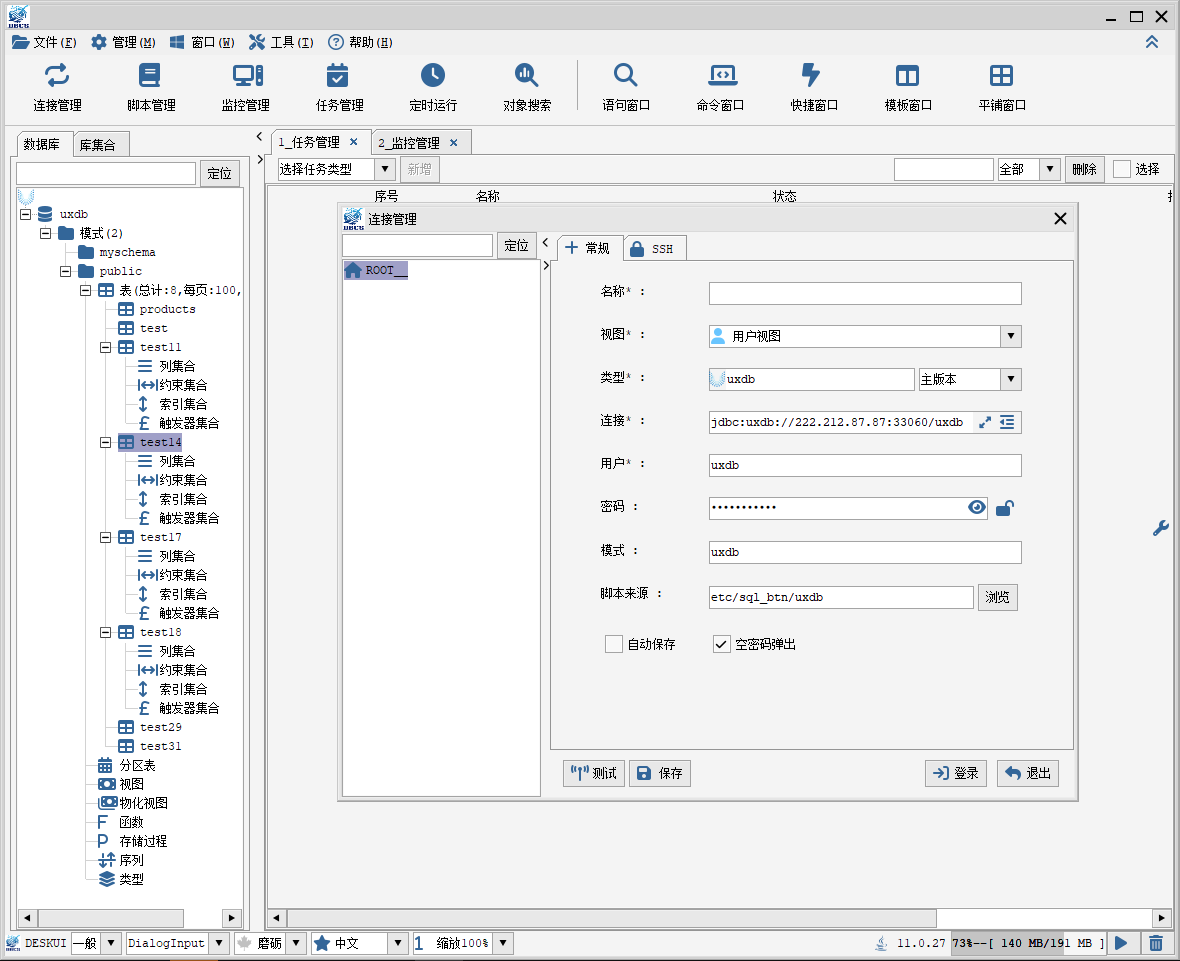Screen dimensions: 1180x961
Task: Click the list-indent icon in 连接 field
Action: click(1007, 422)
